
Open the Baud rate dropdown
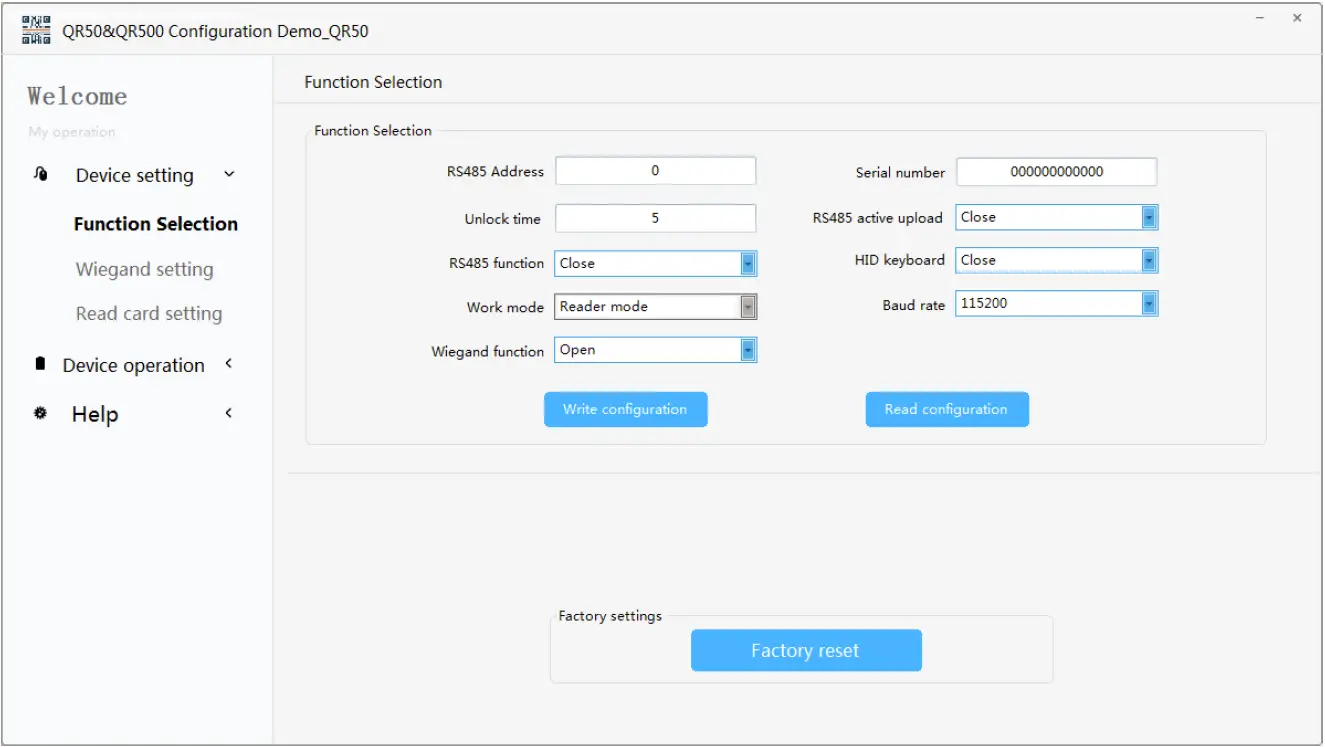tap(1057, 303)
